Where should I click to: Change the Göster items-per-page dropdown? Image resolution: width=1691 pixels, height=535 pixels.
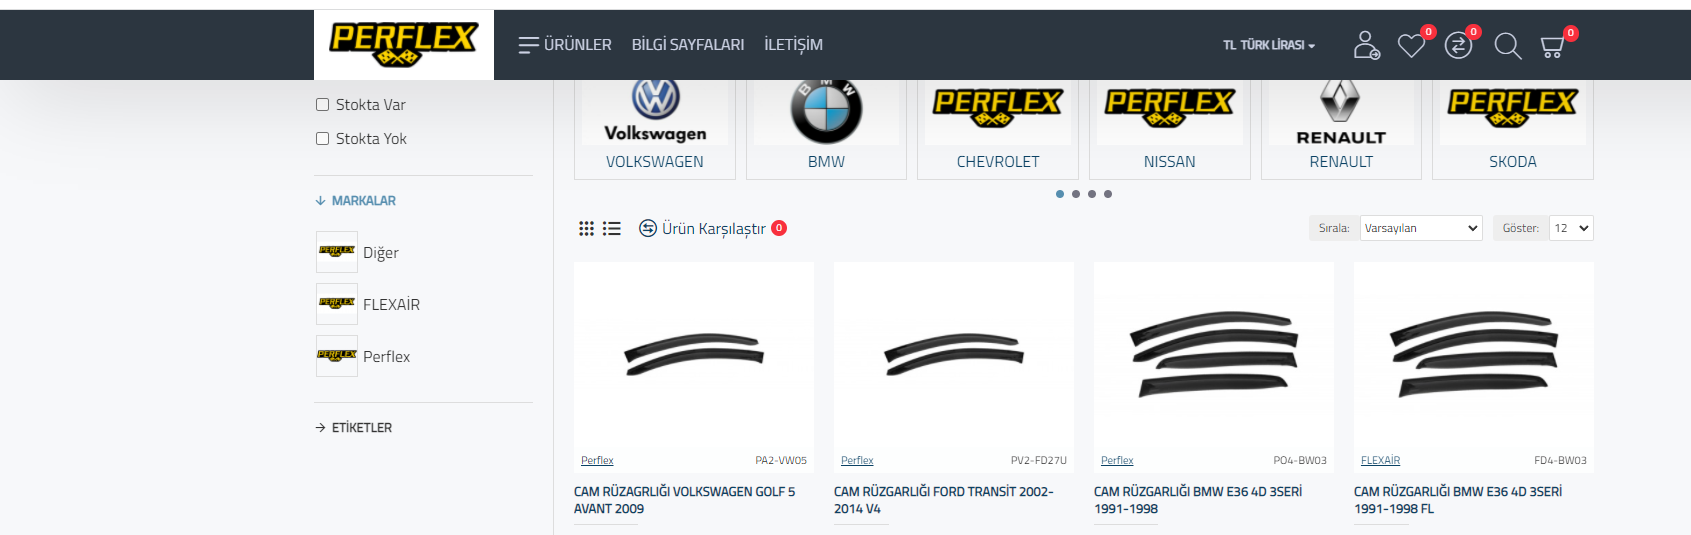[x=1570, y=228]
